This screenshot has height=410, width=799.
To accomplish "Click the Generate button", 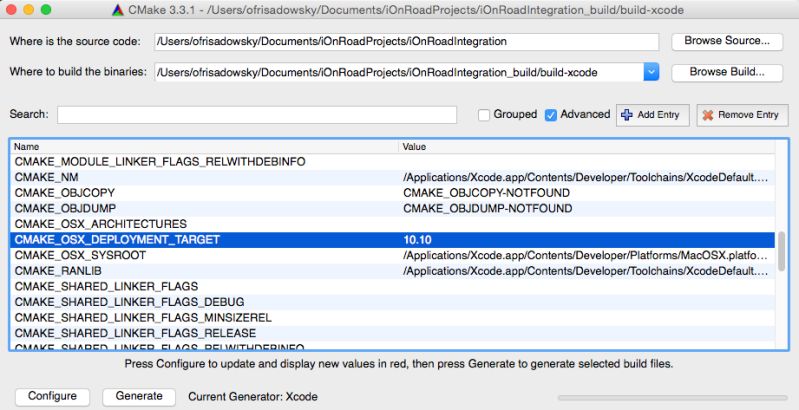I will (139, 396).
